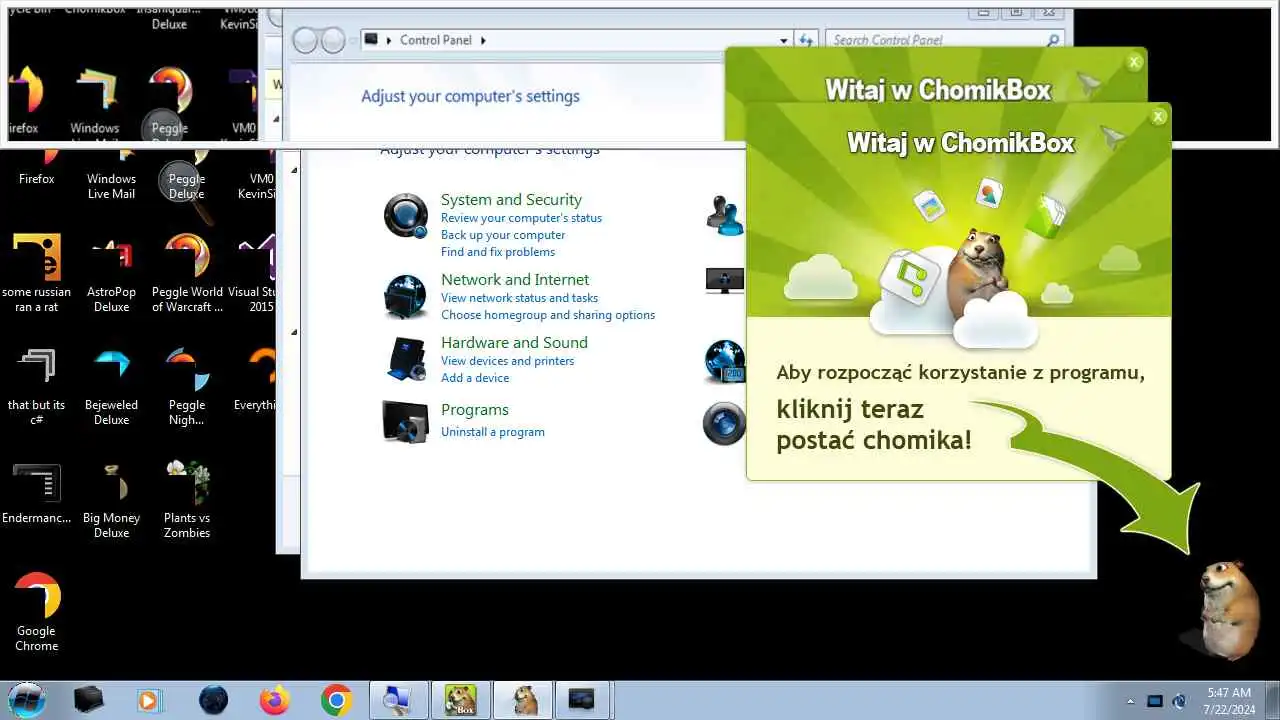Open System and Security category icon
Image resolution: width=1280 pixels, height=720 pixels.
(406, 215)
